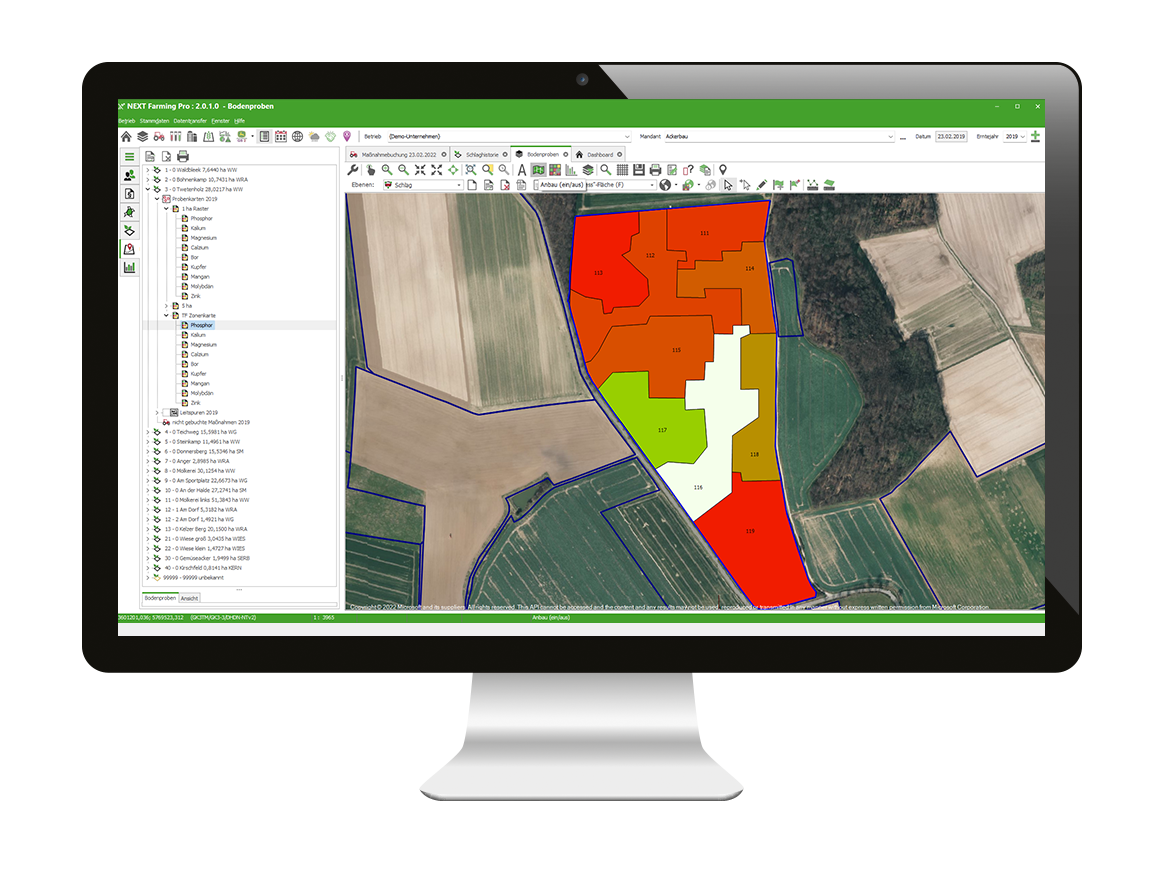Click the save diskette icon in the map toolbar
This screenshot has width=1164, height=874.
(x=638, y=171)
